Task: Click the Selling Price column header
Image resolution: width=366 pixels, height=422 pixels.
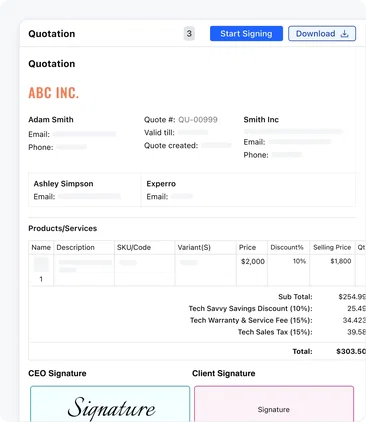Action: 332,247
